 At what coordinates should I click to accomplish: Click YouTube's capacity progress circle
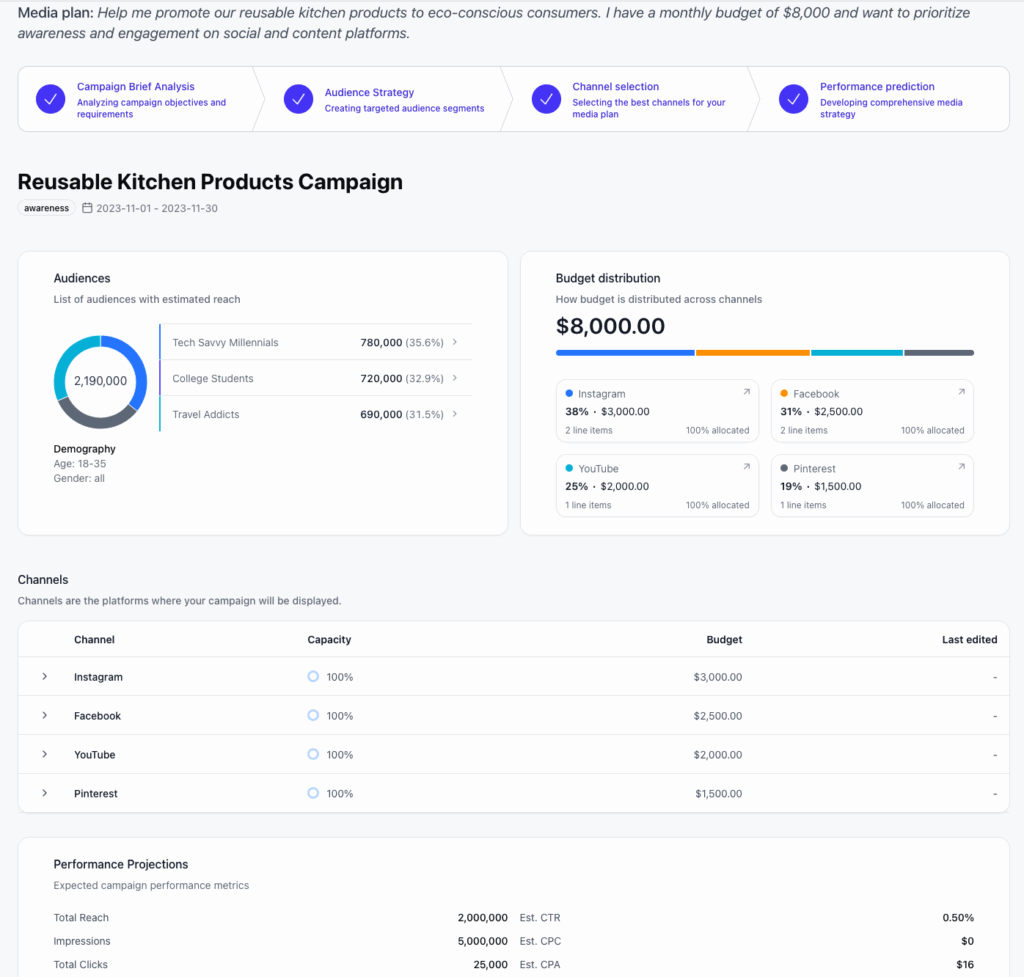[x=313, y=754]
